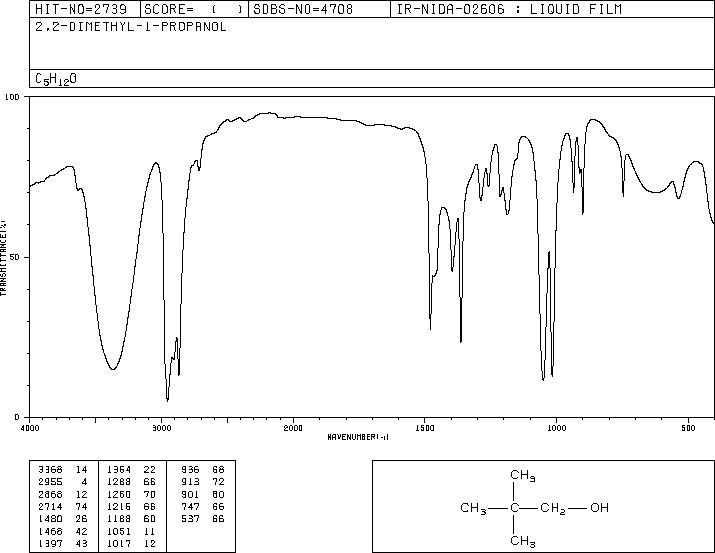The height and width of the screenshot is (553, 715).
Task: Click the left CH3 group in structure
Action: (473, 508)
